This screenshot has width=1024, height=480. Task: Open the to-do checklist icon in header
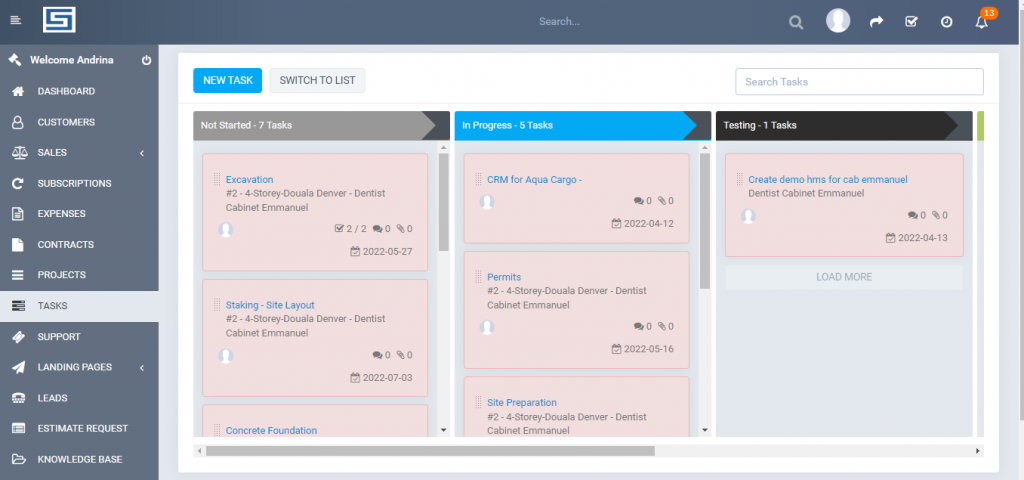[x=911, y=21]
